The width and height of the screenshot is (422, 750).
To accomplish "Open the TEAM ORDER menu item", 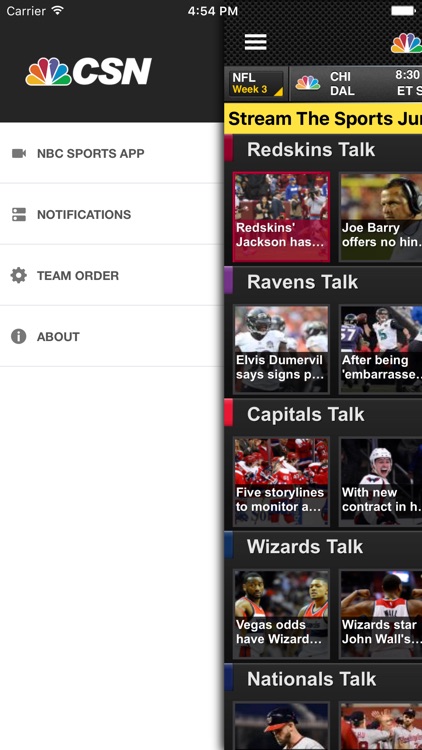I will (111, 276).
